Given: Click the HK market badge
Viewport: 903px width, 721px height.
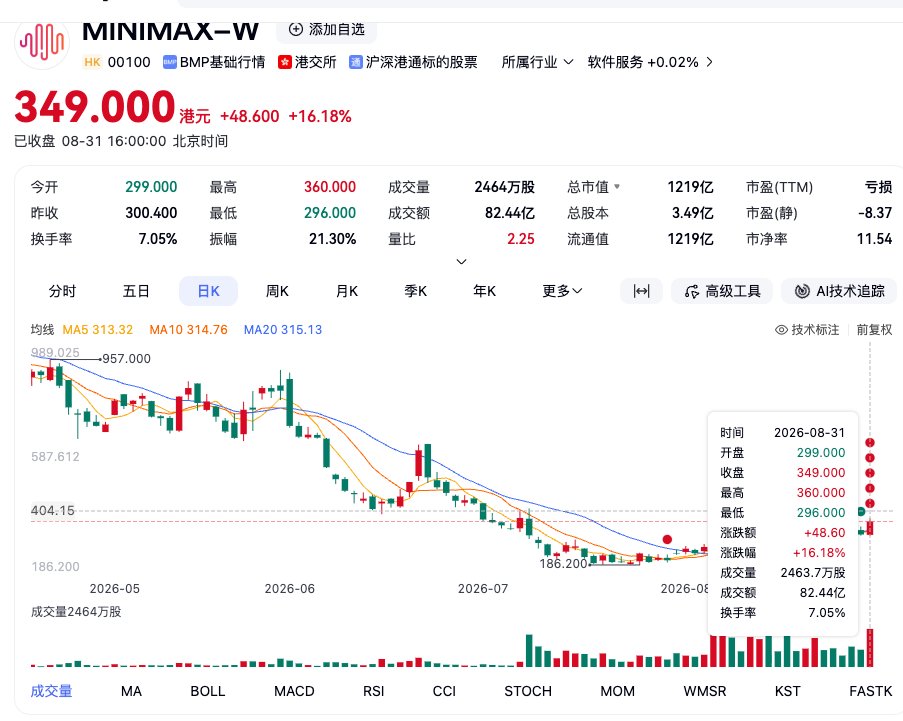Looking at the screenshot, I should click(x=92, y=62).
